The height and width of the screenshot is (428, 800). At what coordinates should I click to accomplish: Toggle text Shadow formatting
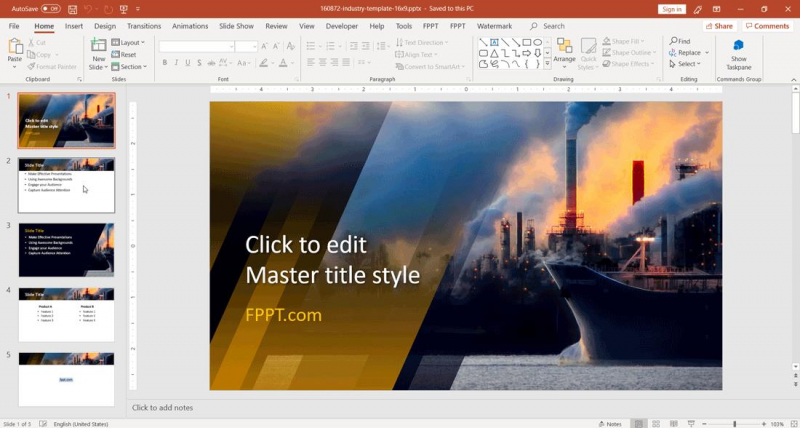tap(199, 63)
